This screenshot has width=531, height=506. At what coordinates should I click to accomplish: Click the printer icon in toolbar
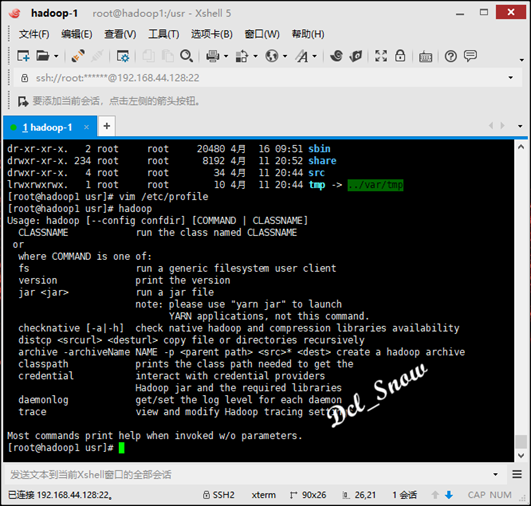point(212,56)
